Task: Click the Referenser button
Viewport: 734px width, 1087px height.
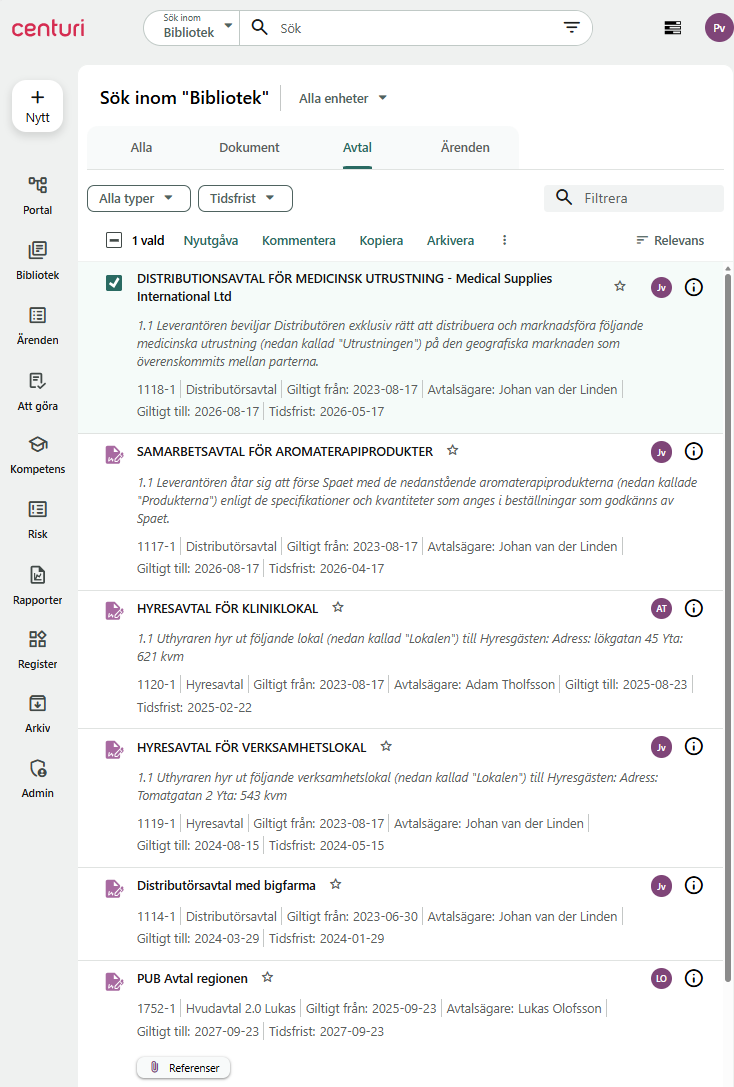Action: click(x=184, y=1068)
